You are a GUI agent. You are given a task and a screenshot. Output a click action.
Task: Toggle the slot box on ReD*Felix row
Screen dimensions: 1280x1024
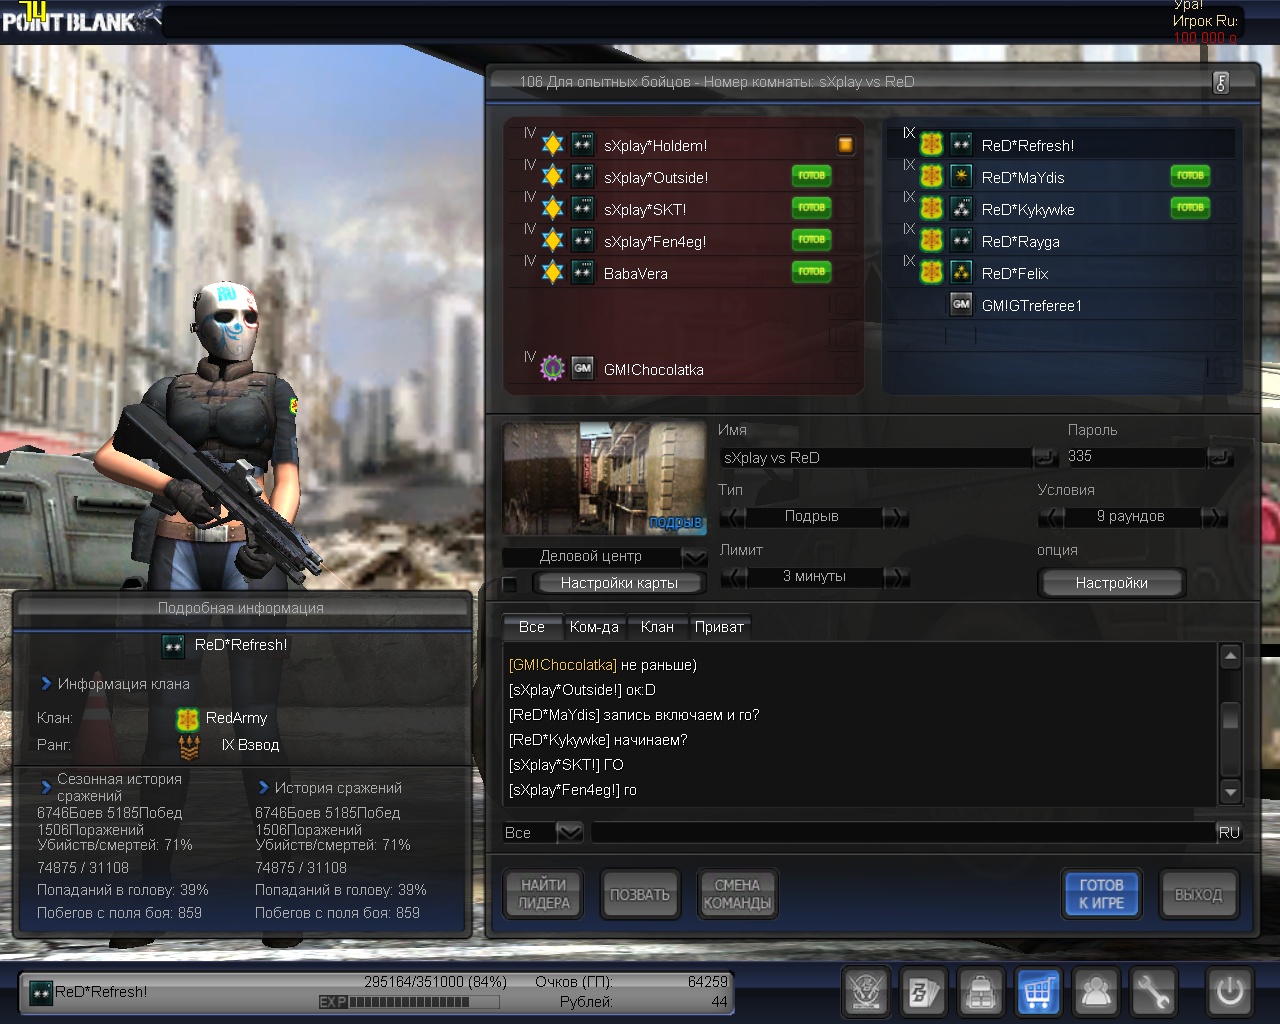(x=1224, y=273)
